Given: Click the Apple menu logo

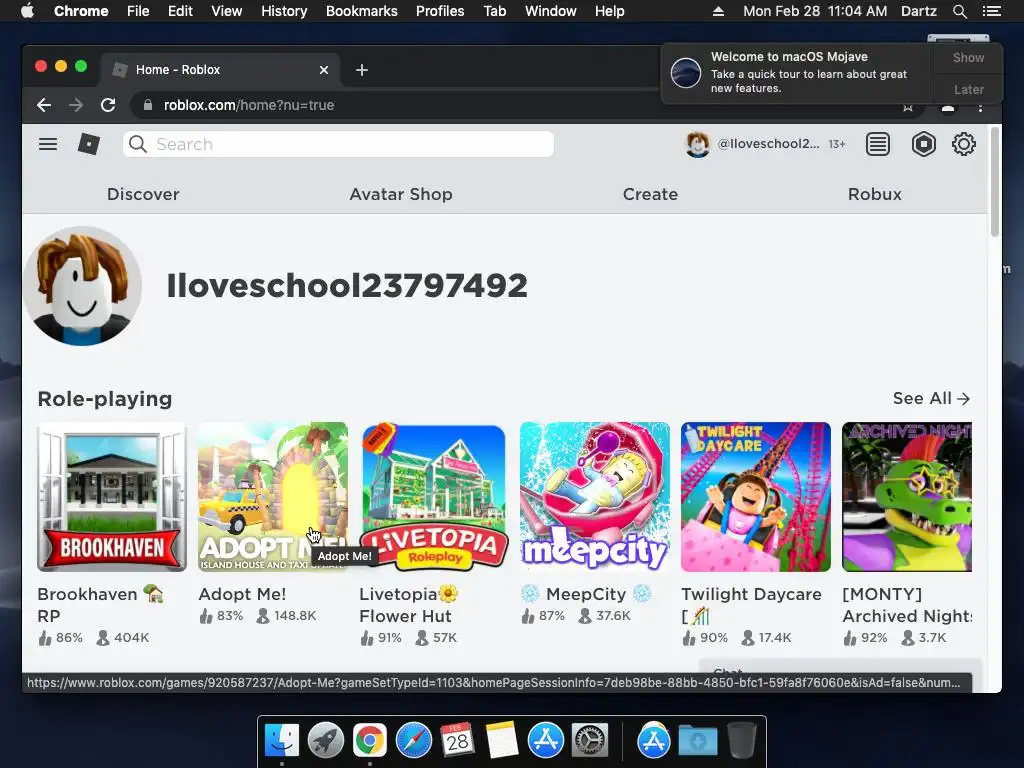Looking at the screenshot, I should click(27, 11).
